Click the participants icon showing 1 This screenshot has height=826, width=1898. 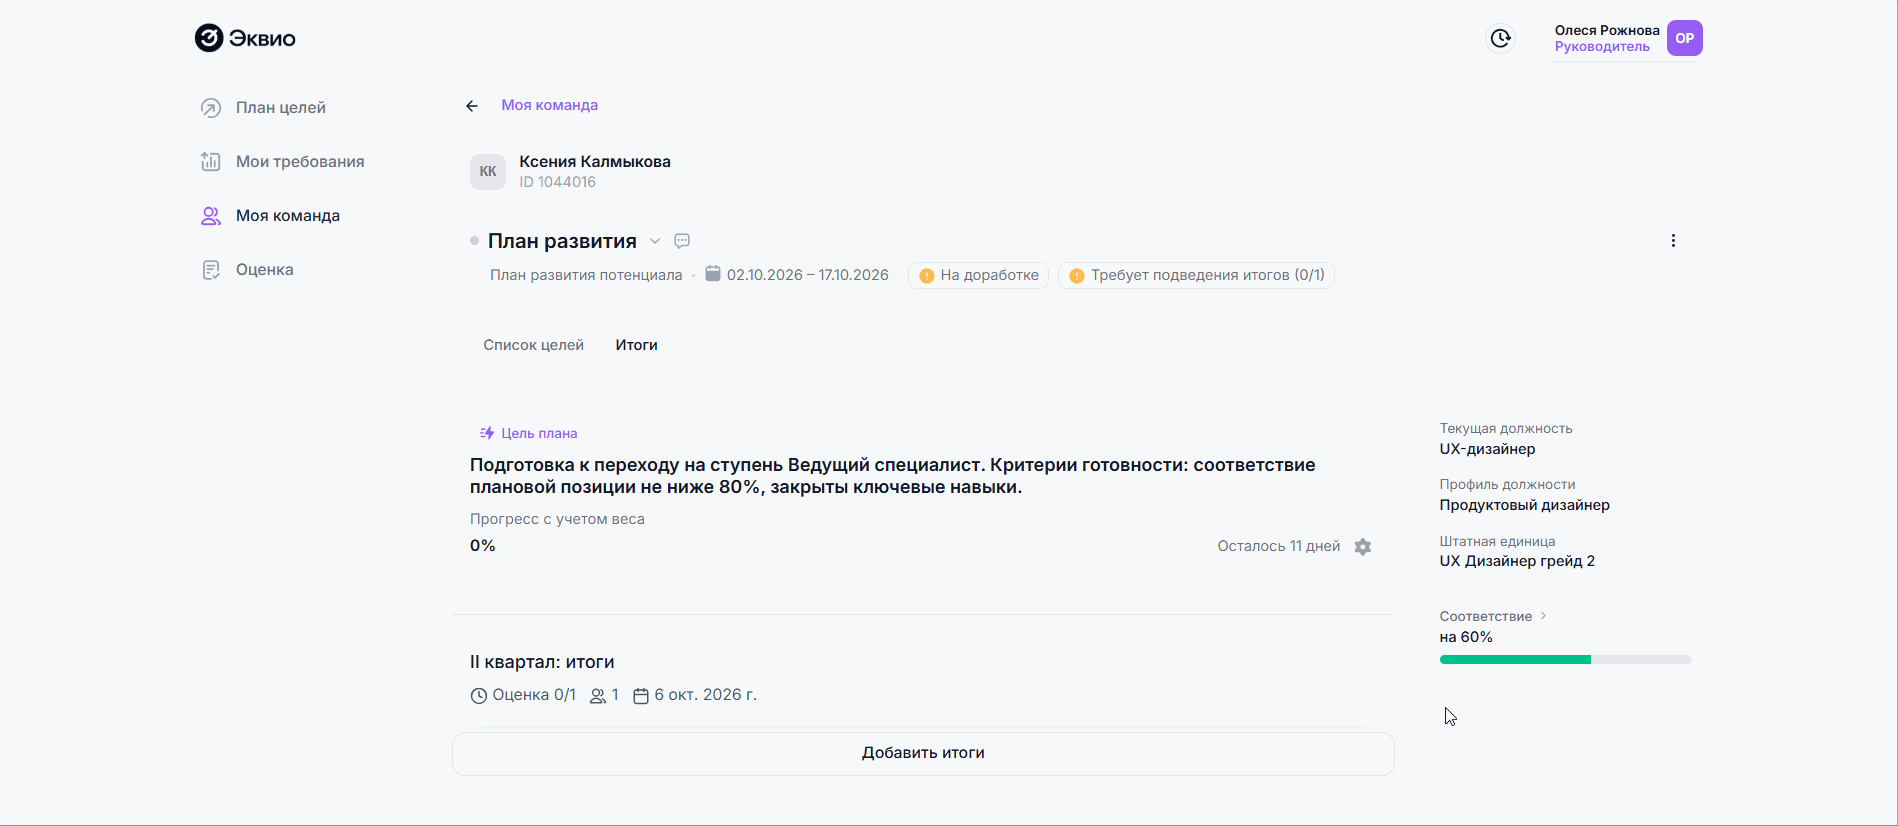click(598, 696)
